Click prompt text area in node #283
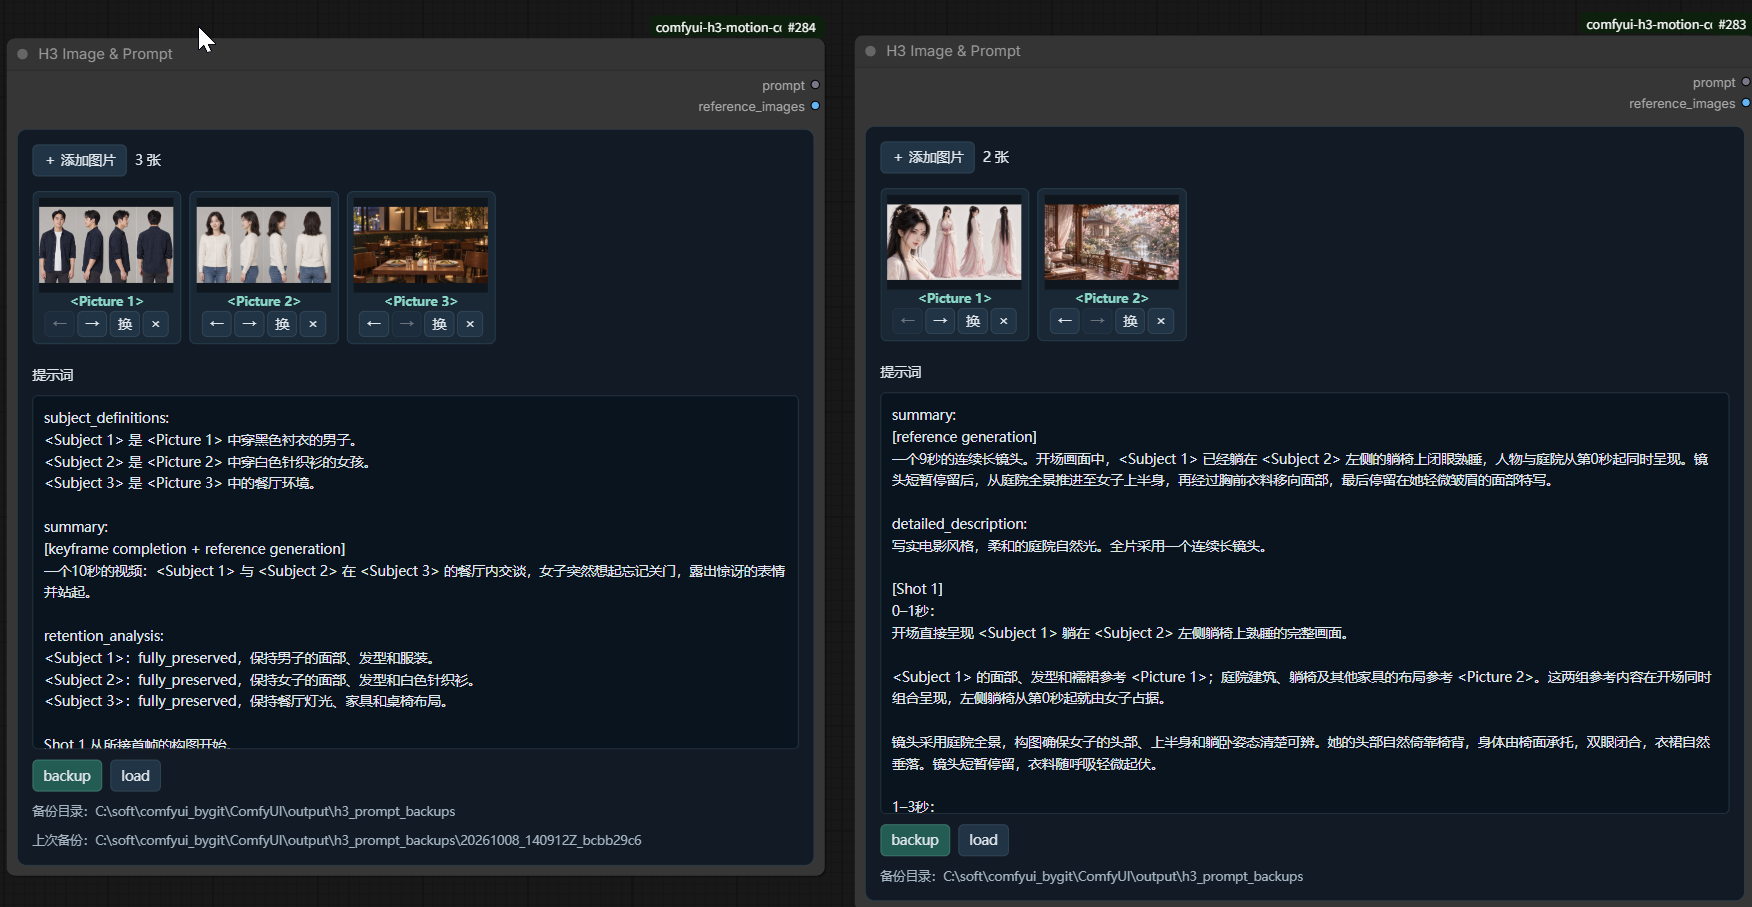The height and width of the screenshot is (907, 1752). click(1305, 603)
